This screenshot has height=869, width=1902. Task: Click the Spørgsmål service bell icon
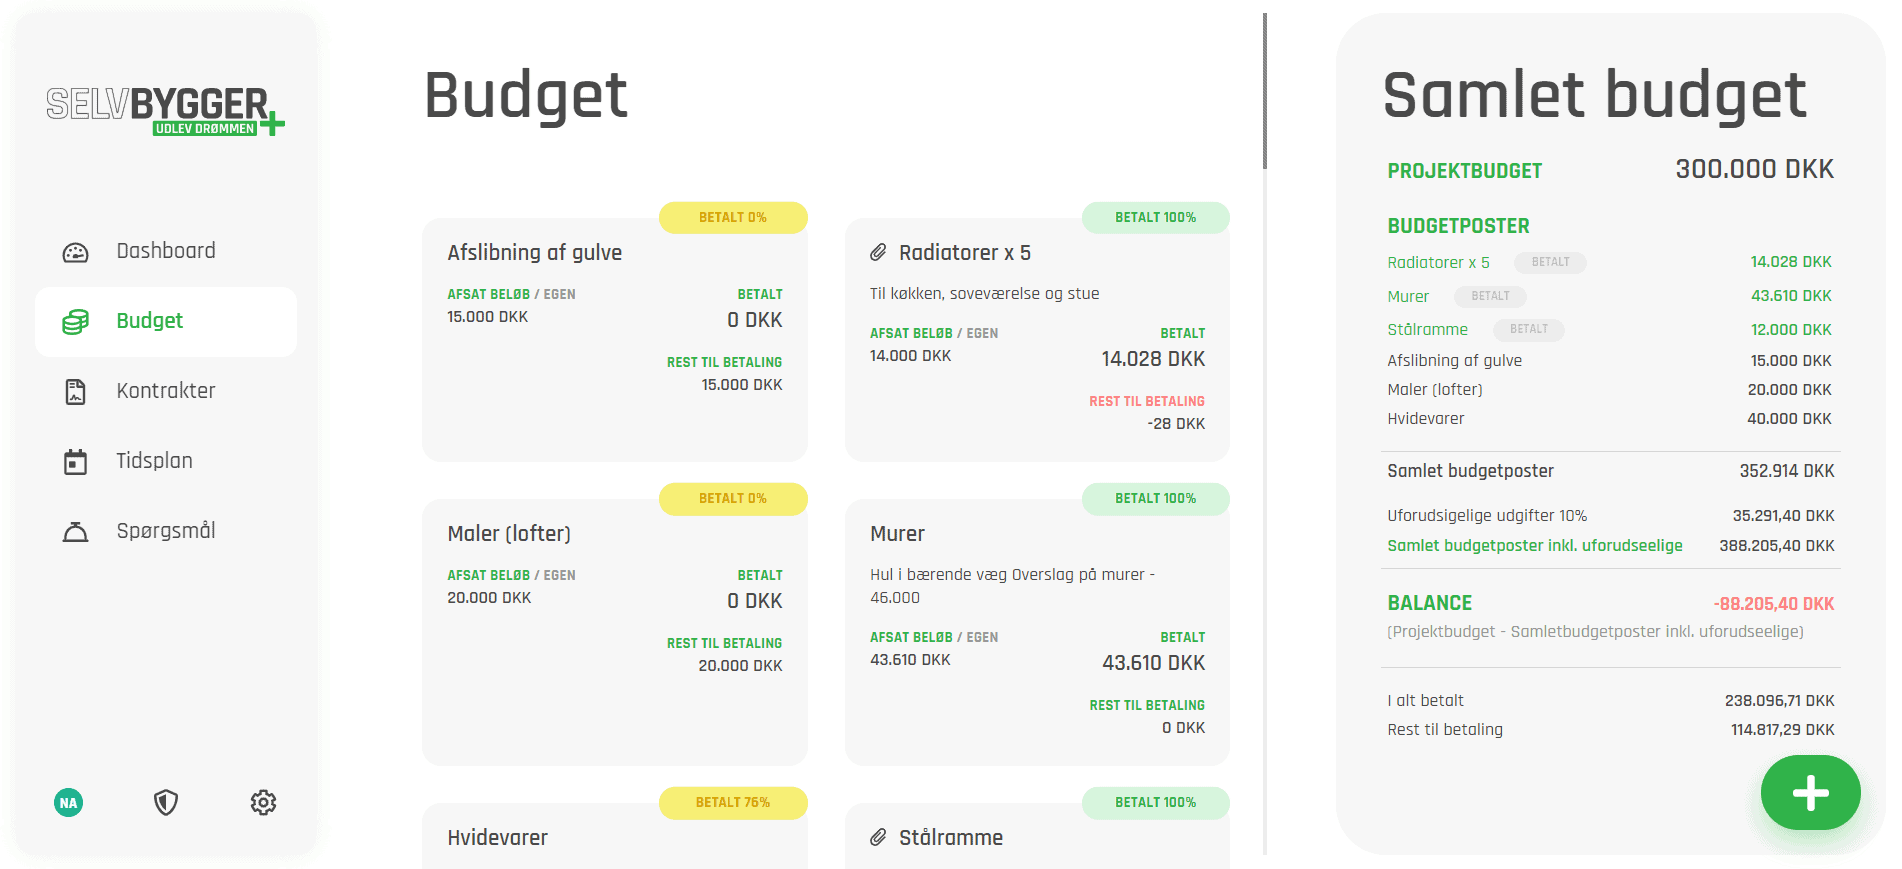pyautogui.click(x=75, y=531)
